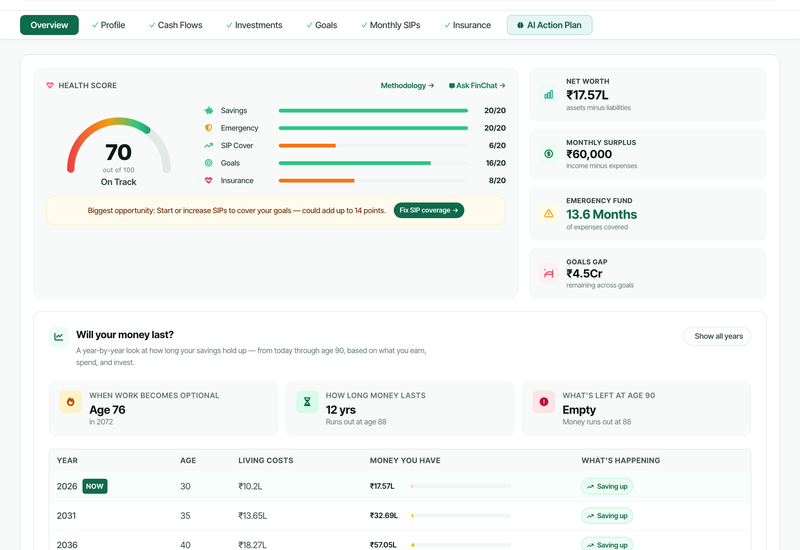Click the Goals target icon
The height and width of the screenshot is (550, 800).
(x=209, y=163)
